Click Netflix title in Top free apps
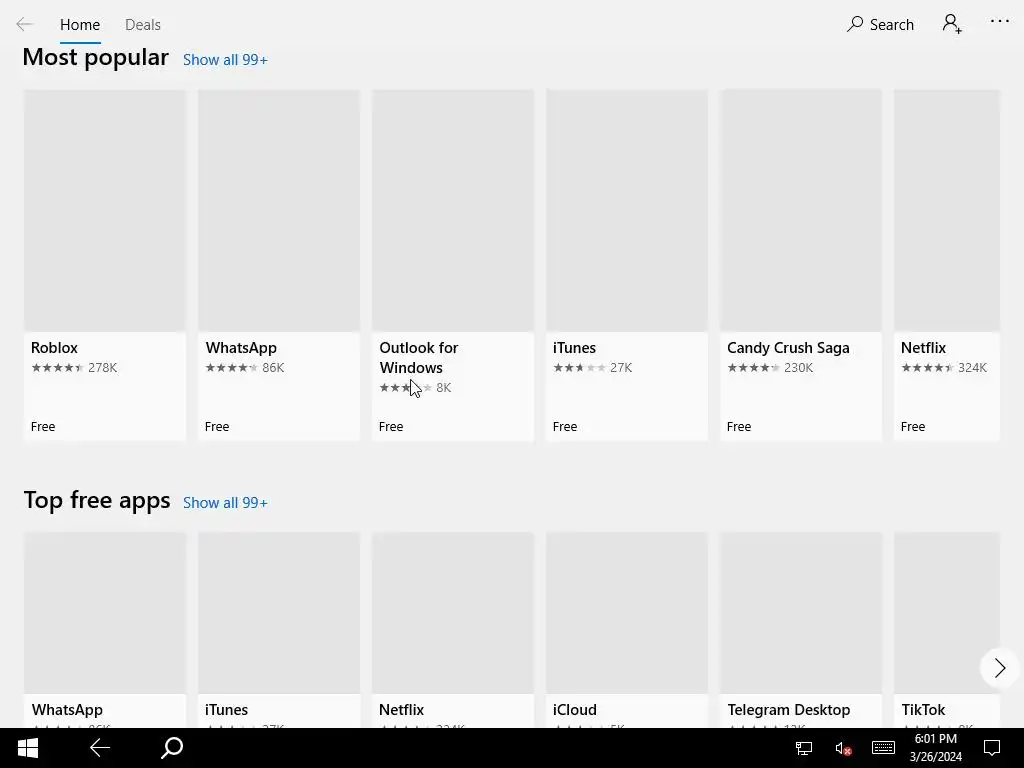The width and height of the screenshot is (1024, 768). pos(402,710)
